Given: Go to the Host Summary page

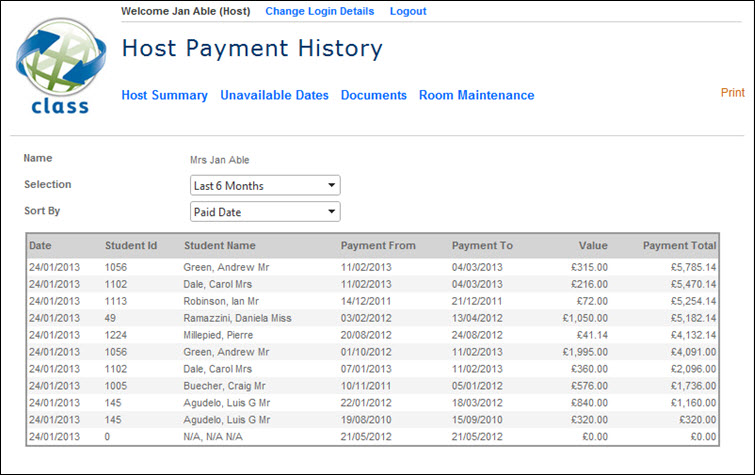Looking at the screenshot, I should [164, 96].
